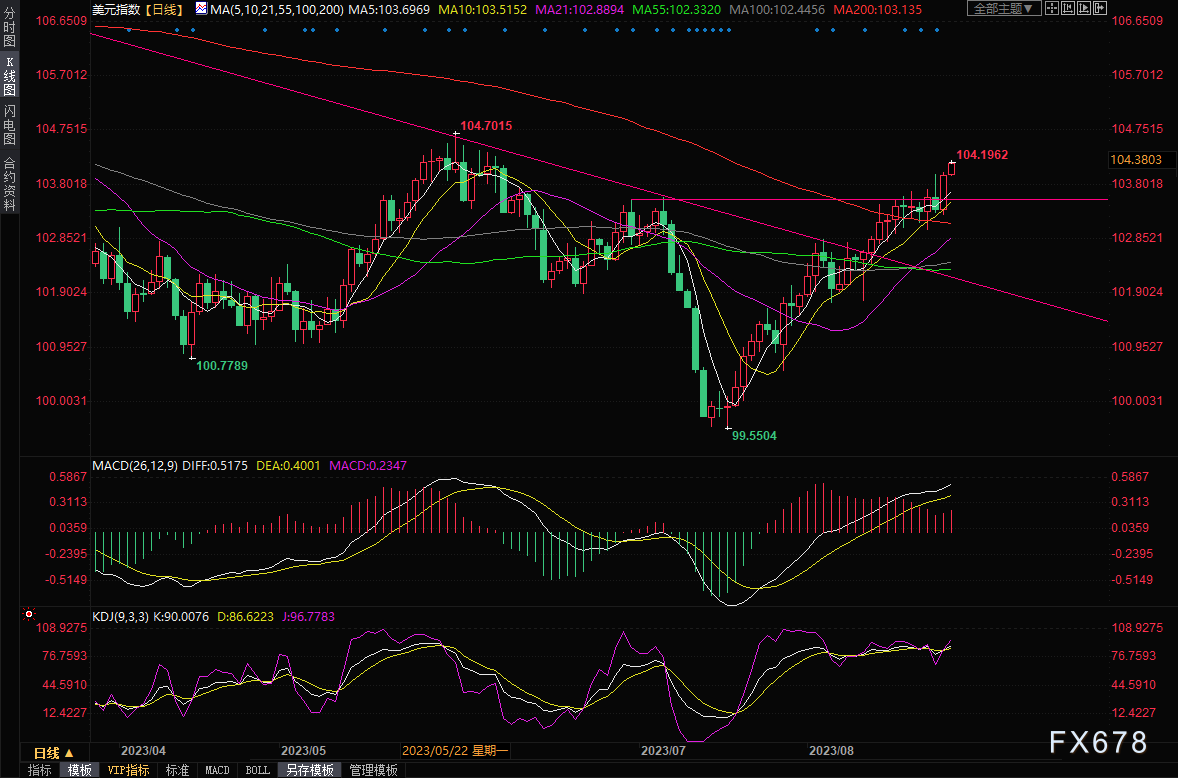
Task: Select the 模板 bottom tab
Action: point(80,770)
